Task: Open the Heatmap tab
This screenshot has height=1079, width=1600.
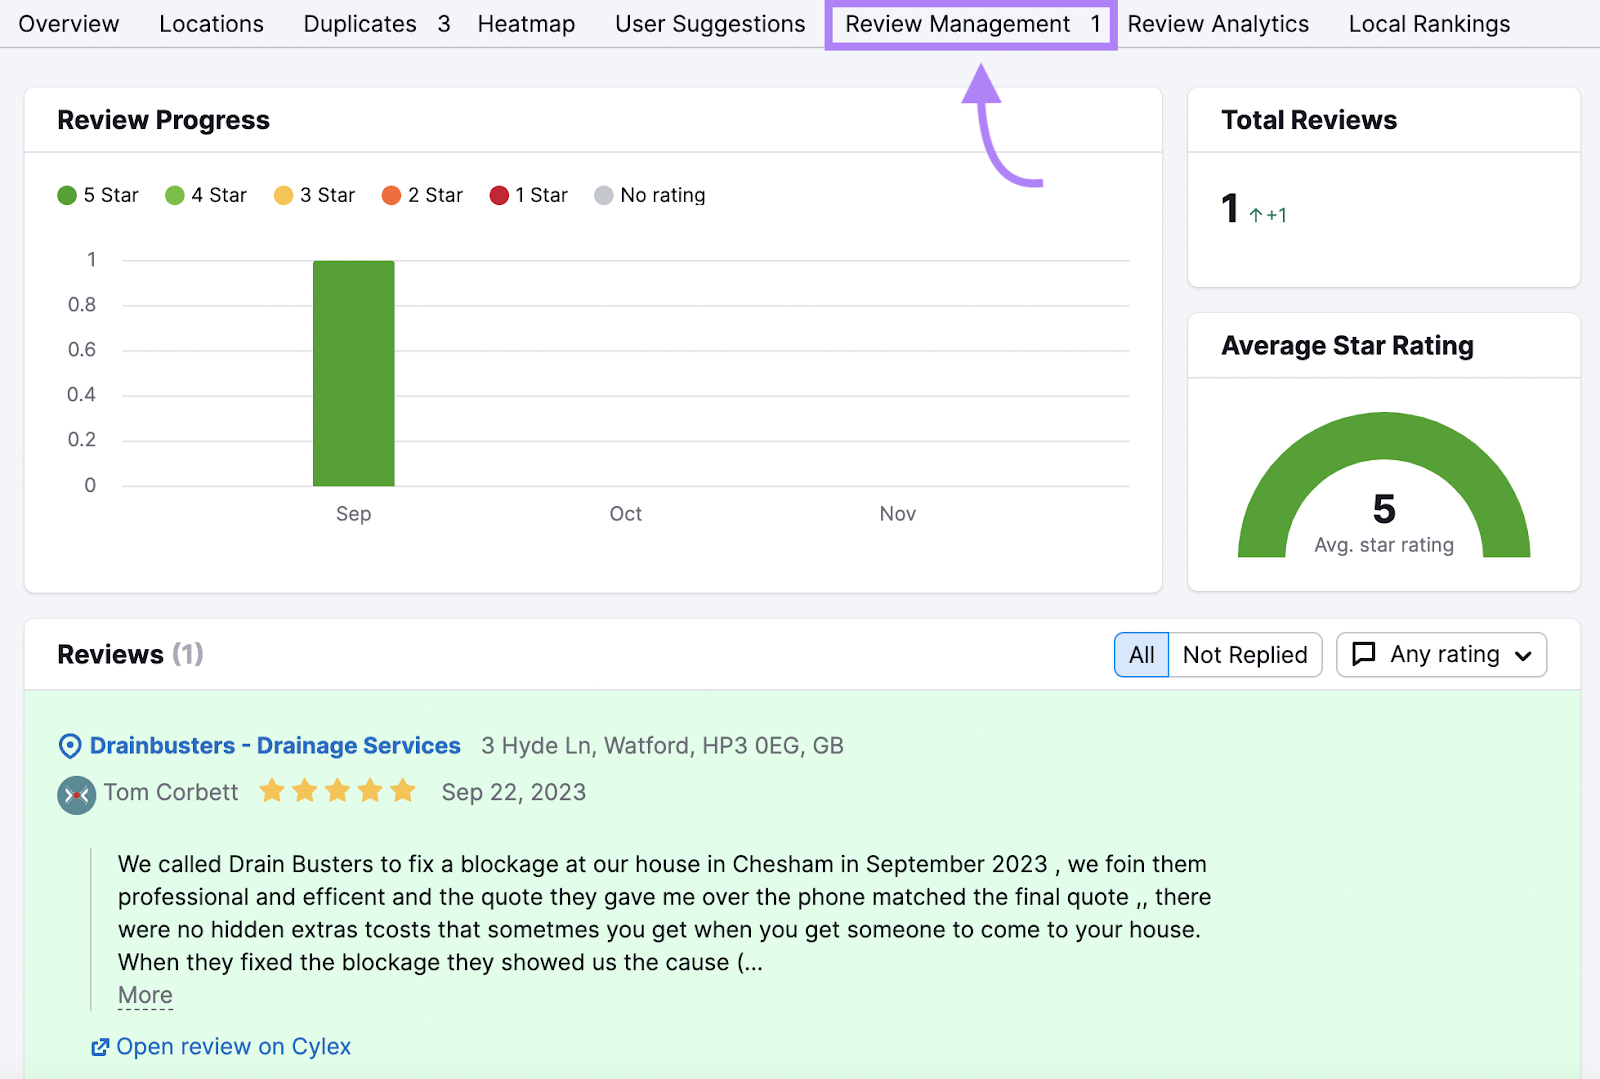Action: point(526,23)
